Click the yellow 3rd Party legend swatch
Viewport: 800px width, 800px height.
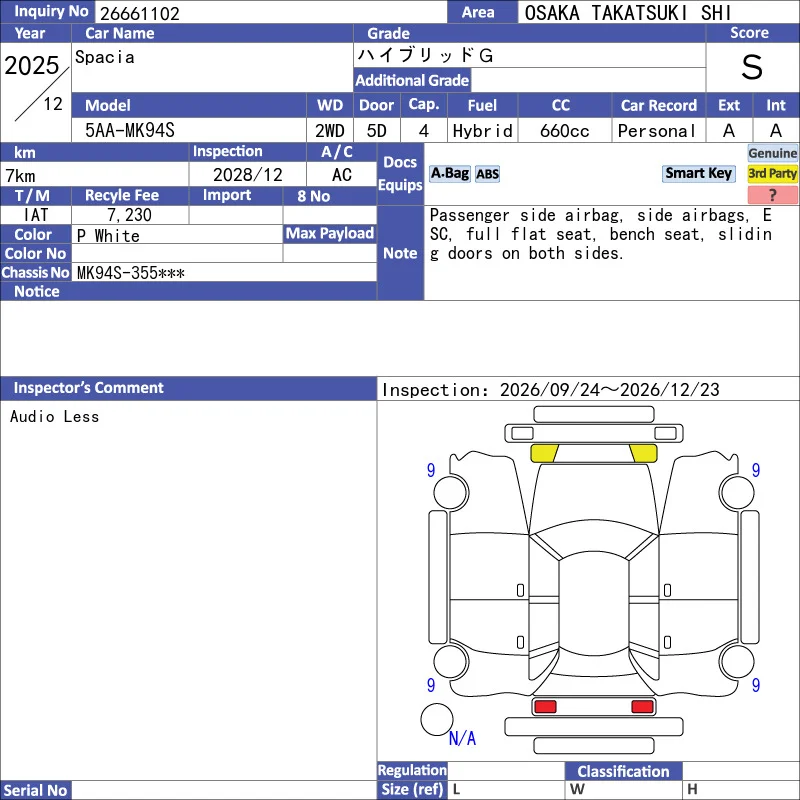pos(772,173)
